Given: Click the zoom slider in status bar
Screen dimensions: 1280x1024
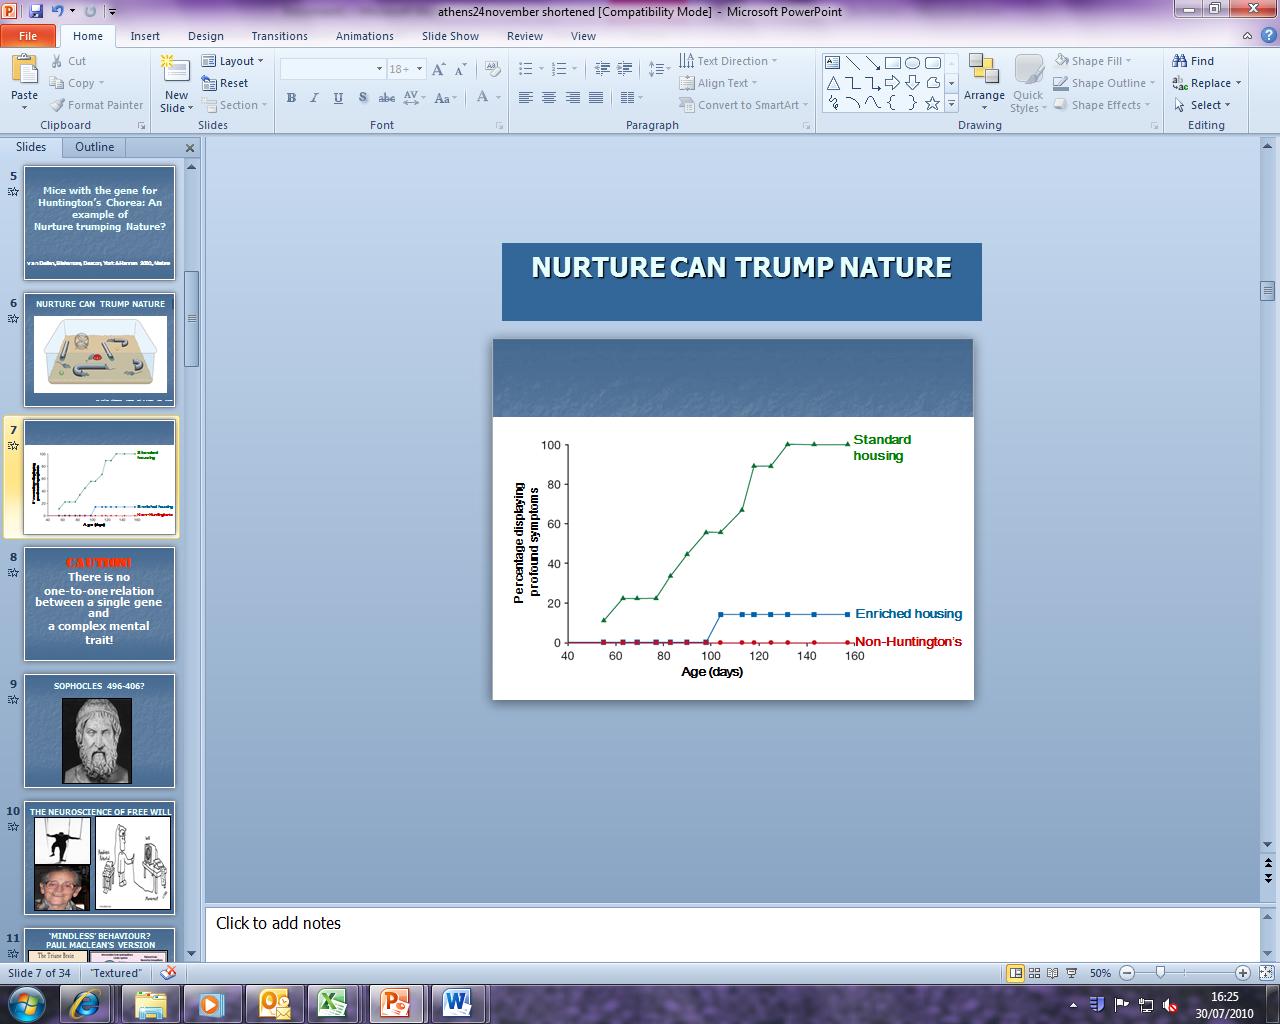Looking at the screenshot, I should click(1160, 973).
